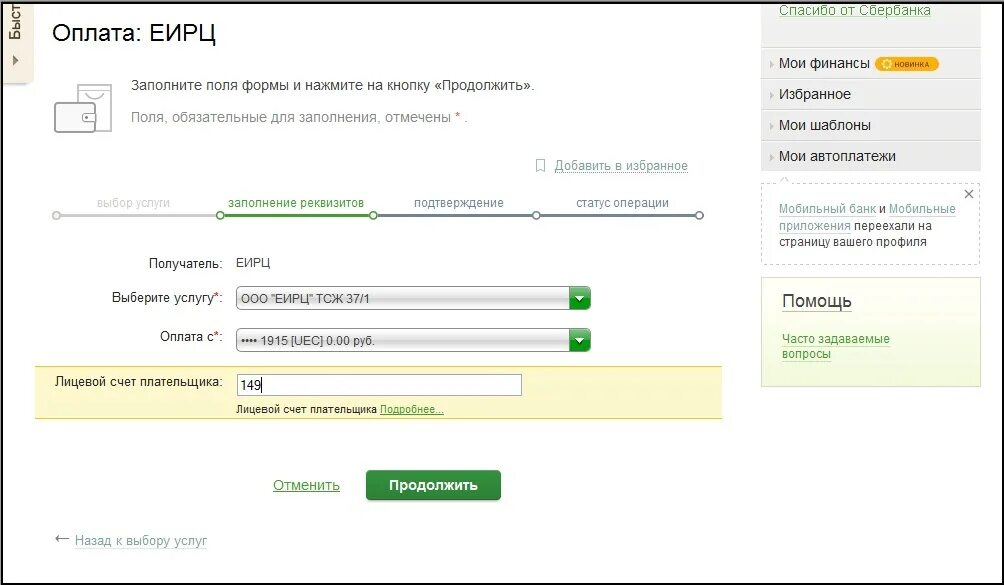The width and height of the screenshot is (1004, 585).
Task: Expand the Мои финансы menu item
Action: [x=824, y=63]
